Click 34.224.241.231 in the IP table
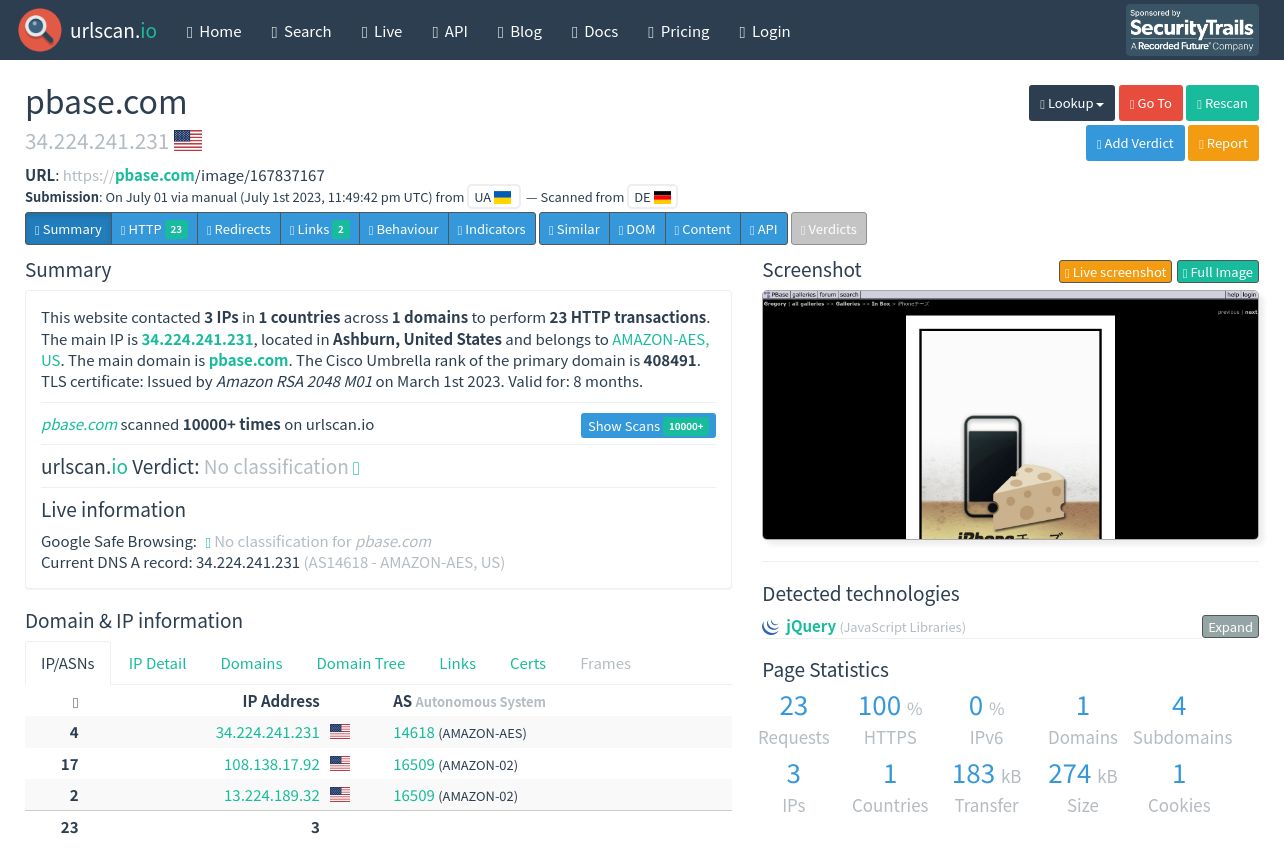Image resolution: width=1284 pixels, height=866 pixels. [x=267, y=732]
